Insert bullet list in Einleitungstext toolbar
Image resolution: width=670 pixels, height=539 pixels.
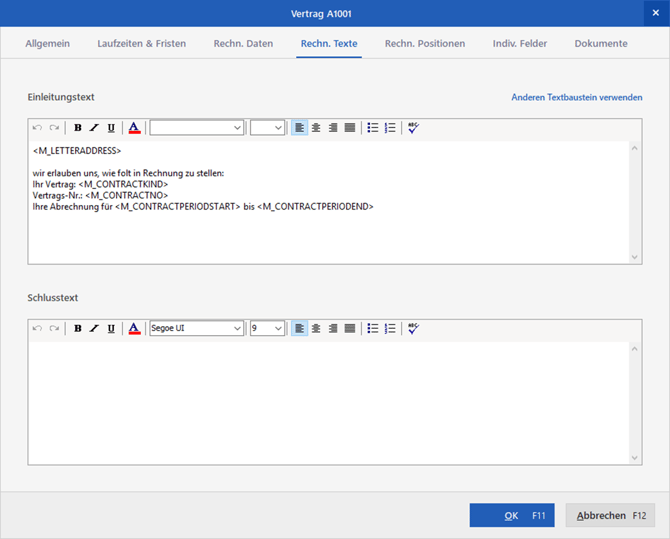[x=373, y=128]
